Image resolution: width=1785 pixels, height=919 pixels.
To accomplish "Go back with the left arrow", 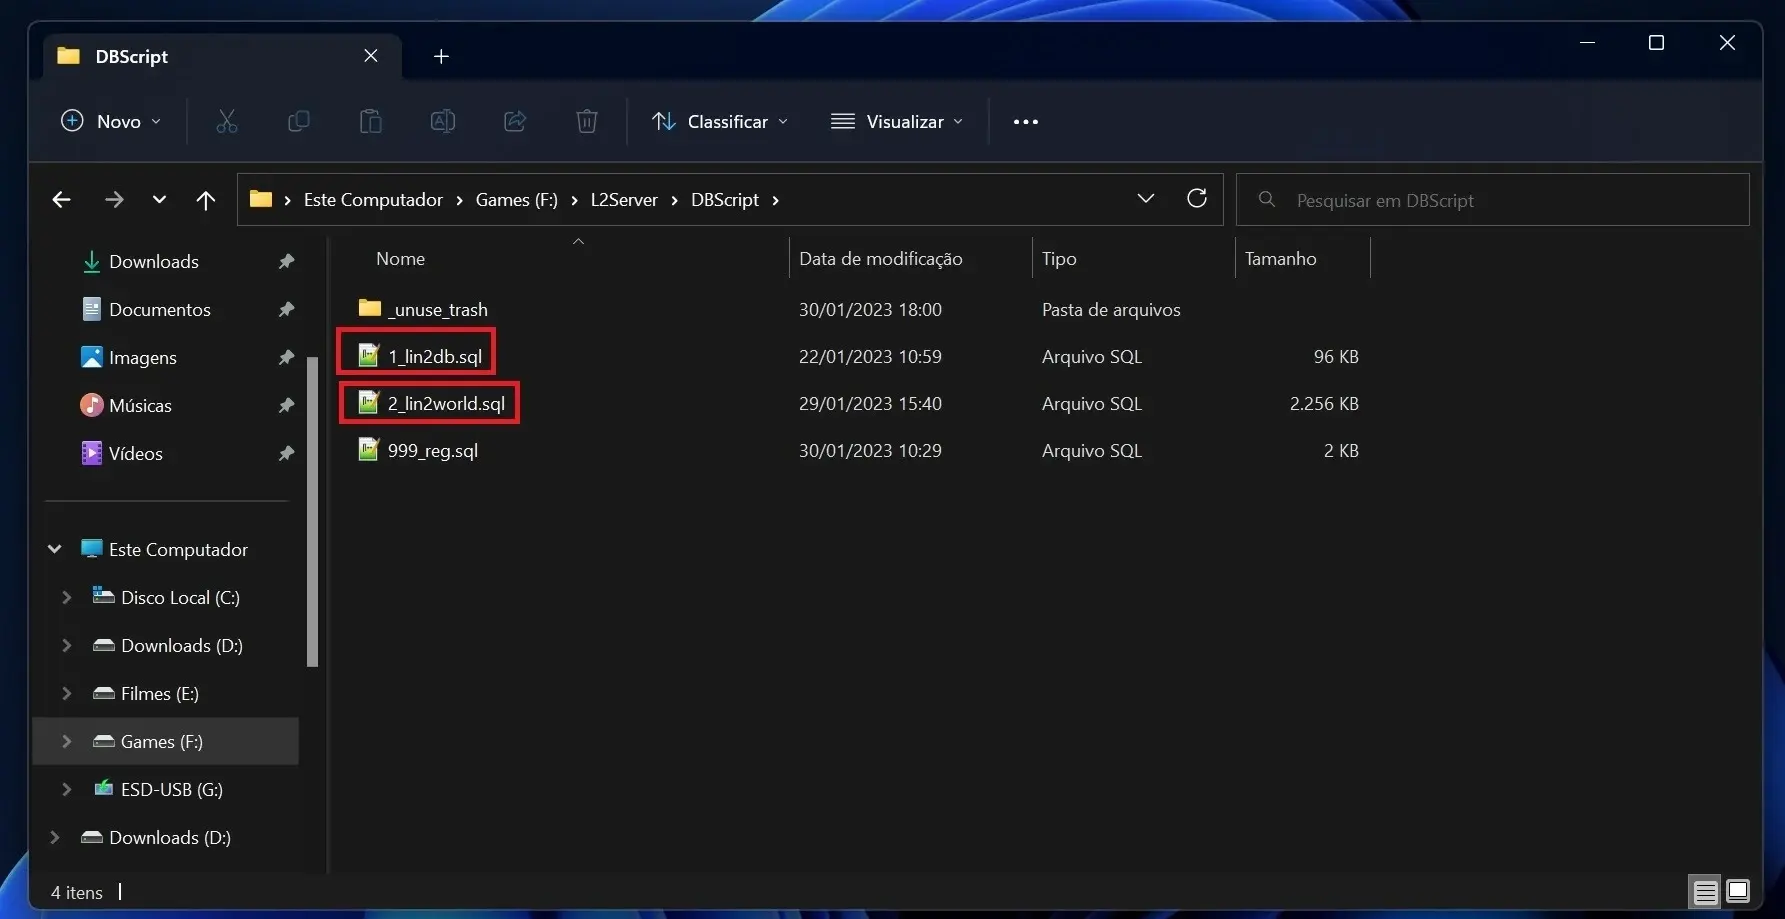I will pos(61,200).
